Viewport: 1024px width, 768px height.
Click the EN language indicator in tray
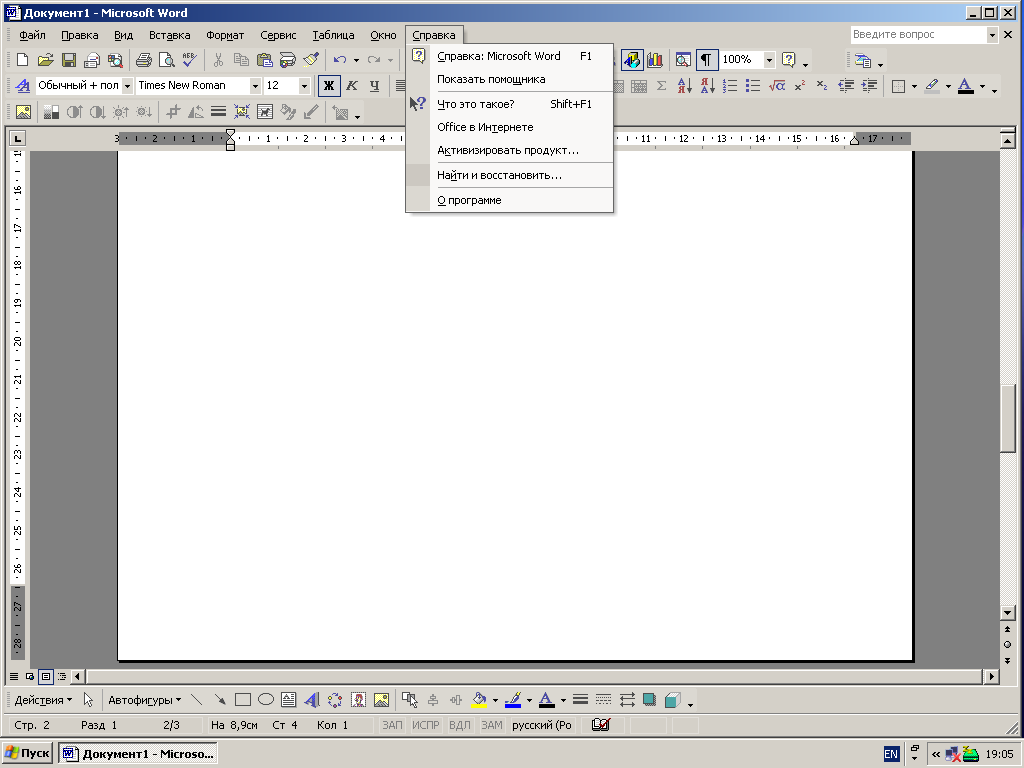[x=891, y=754]
